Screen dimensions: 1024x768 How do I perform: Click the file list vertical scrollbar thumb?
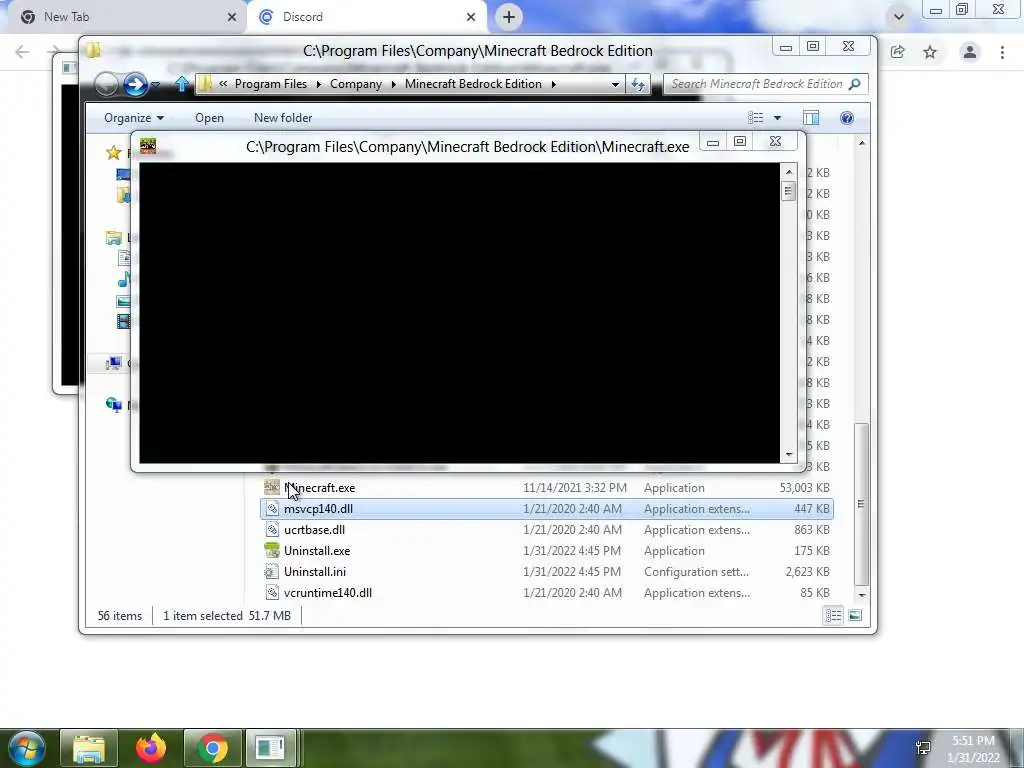pos(861,504)
